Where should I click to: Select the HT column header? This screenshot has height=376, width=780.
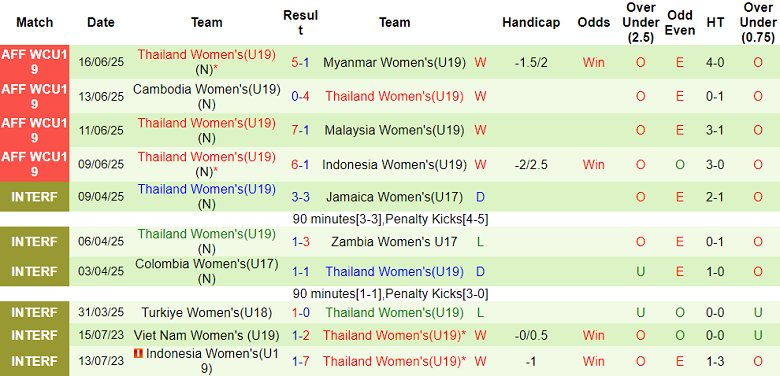coord(715,22)
